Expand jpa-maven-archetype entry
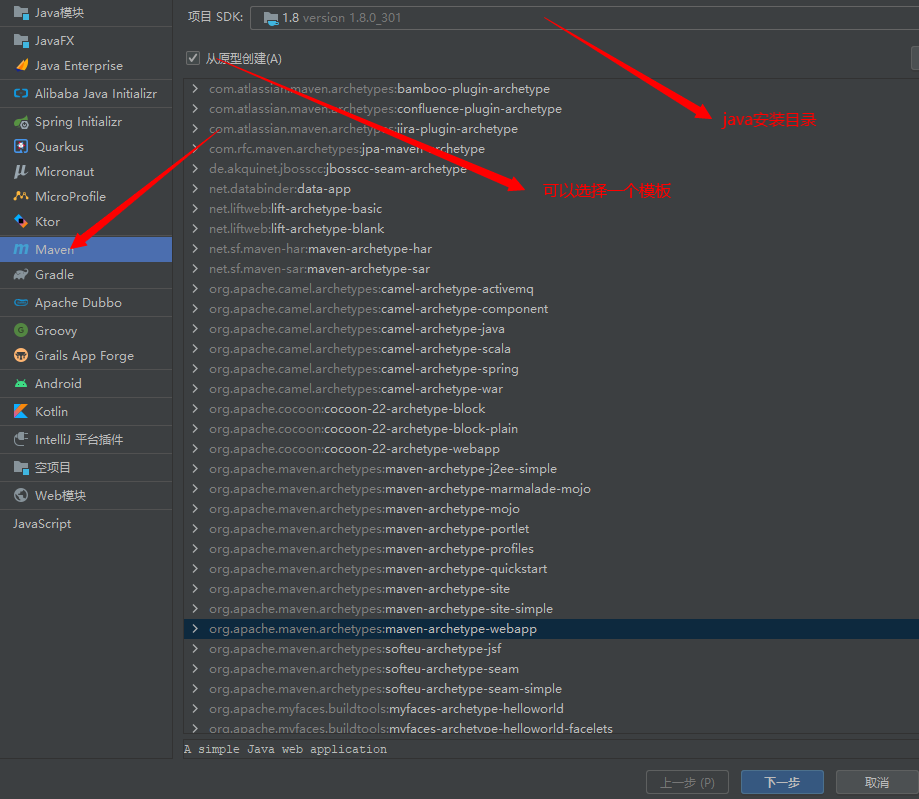Image resolution: width=919 pixels, height=799 pixels. point(195,148)
